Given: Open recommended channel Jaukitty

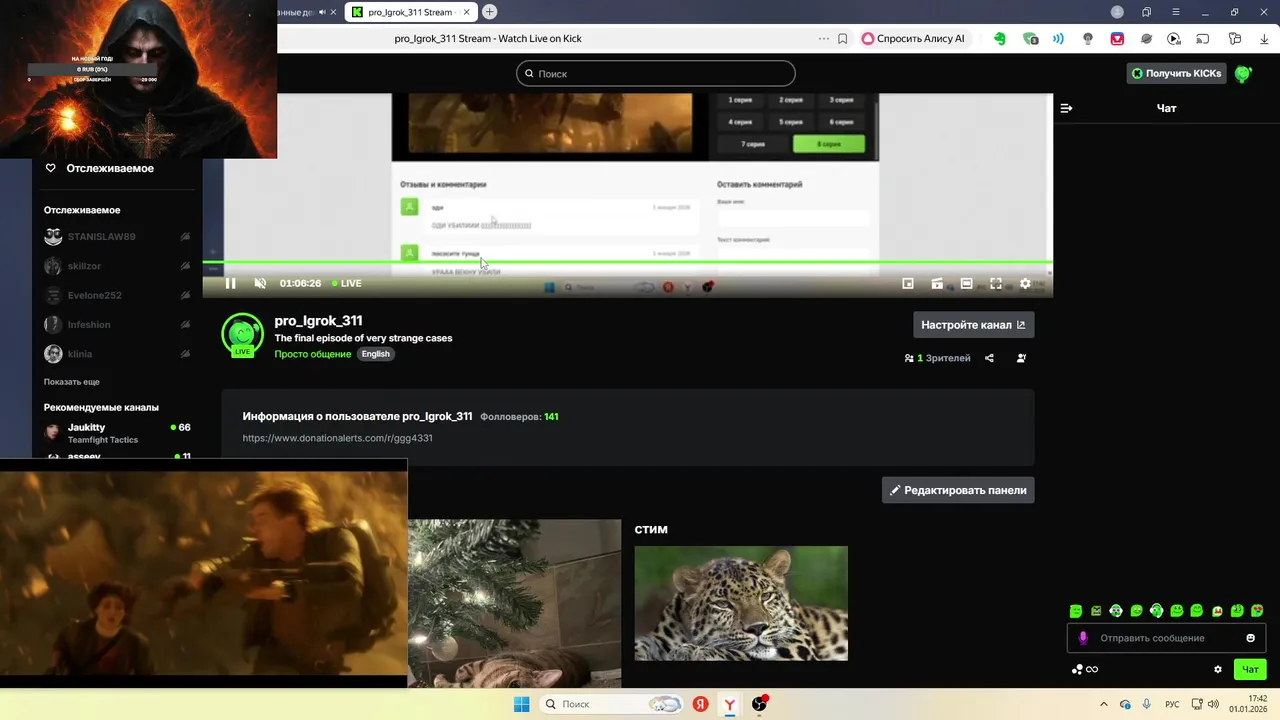Looking at the screenshot, I should pyautogui.click(x=117, y=433).
